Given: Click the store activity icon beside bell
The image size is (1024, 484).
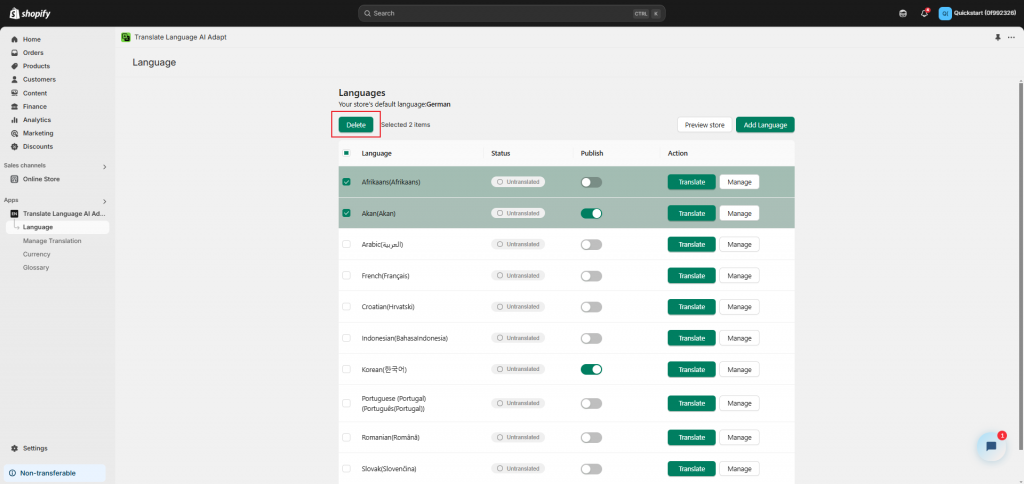Looking at the screenshot, I should tap(904, 13).
